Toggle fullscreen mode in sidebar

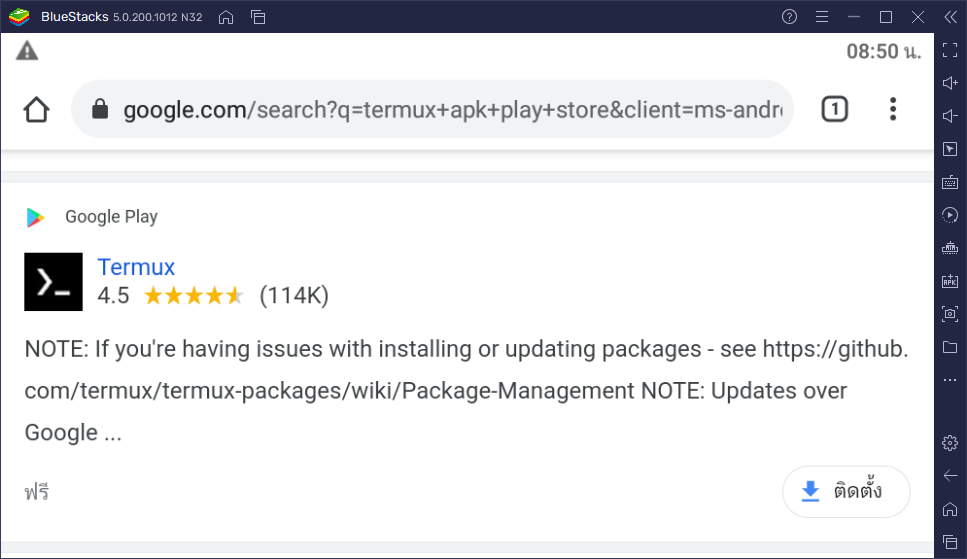point(950,50)
